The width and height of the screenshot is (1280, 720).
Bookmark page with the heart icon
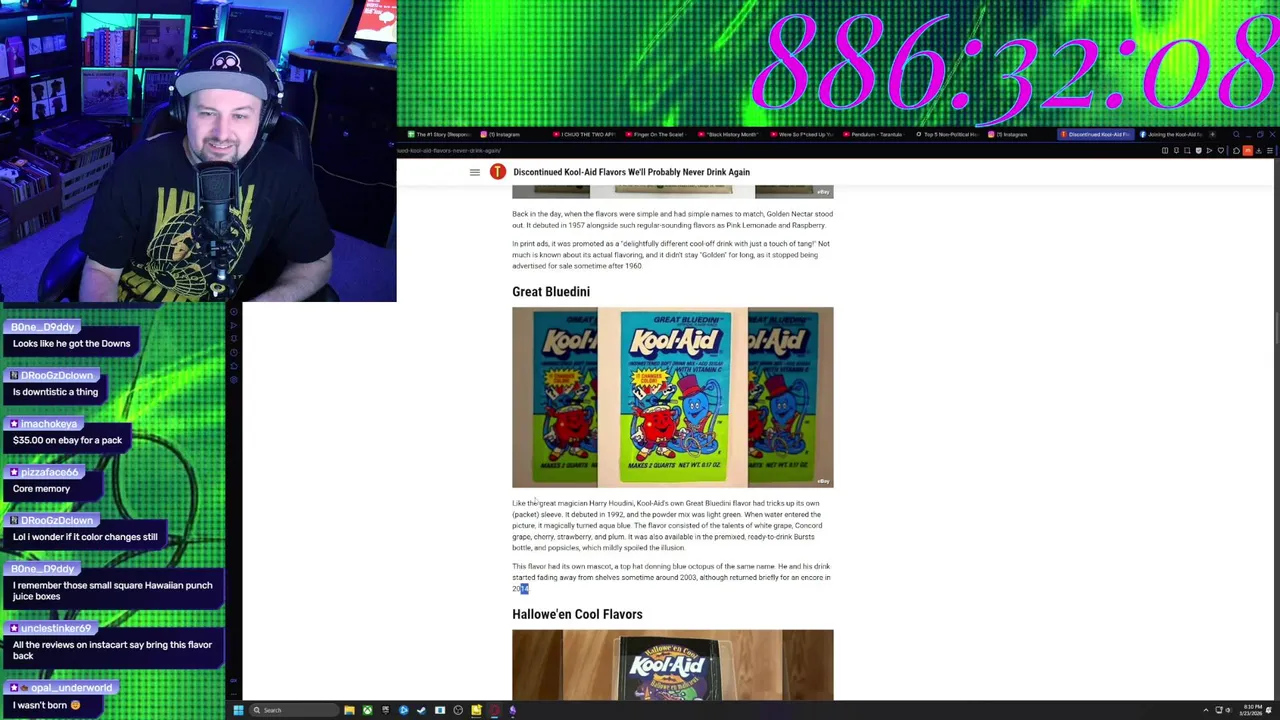(x=1221, y=151)
